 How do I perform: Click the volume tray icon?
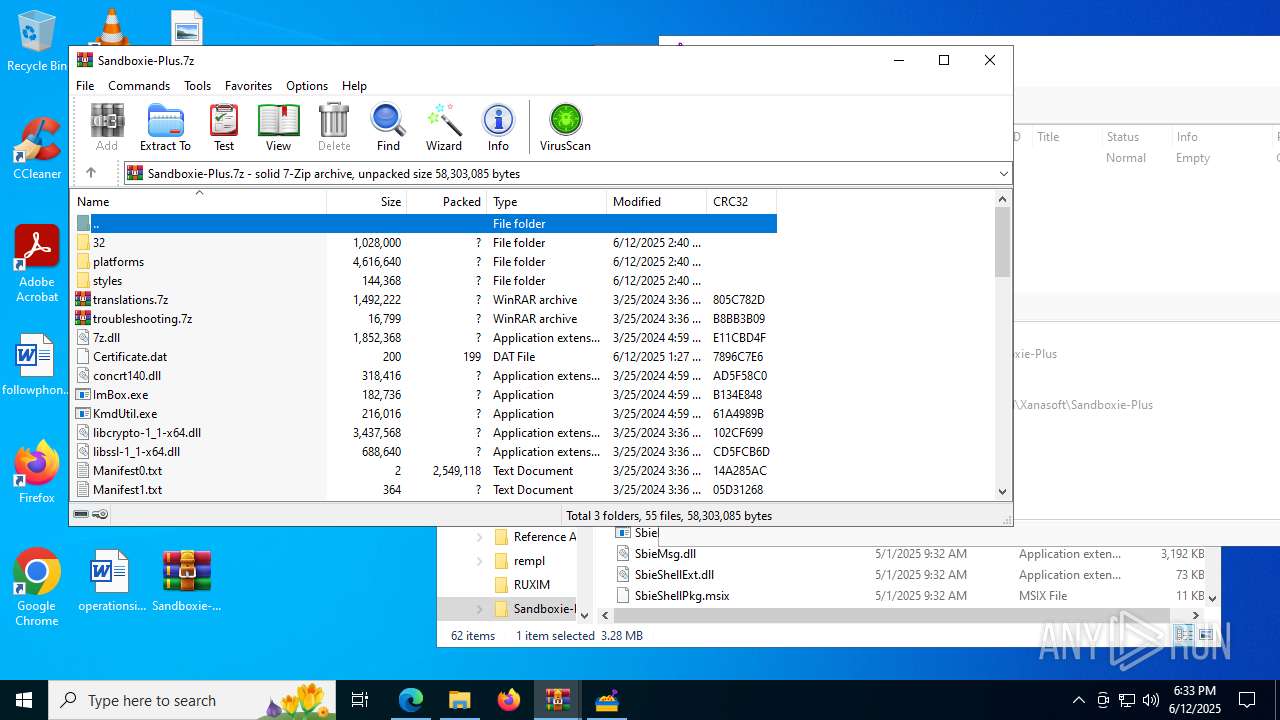pyautogui.click(x=1150, y=700)
